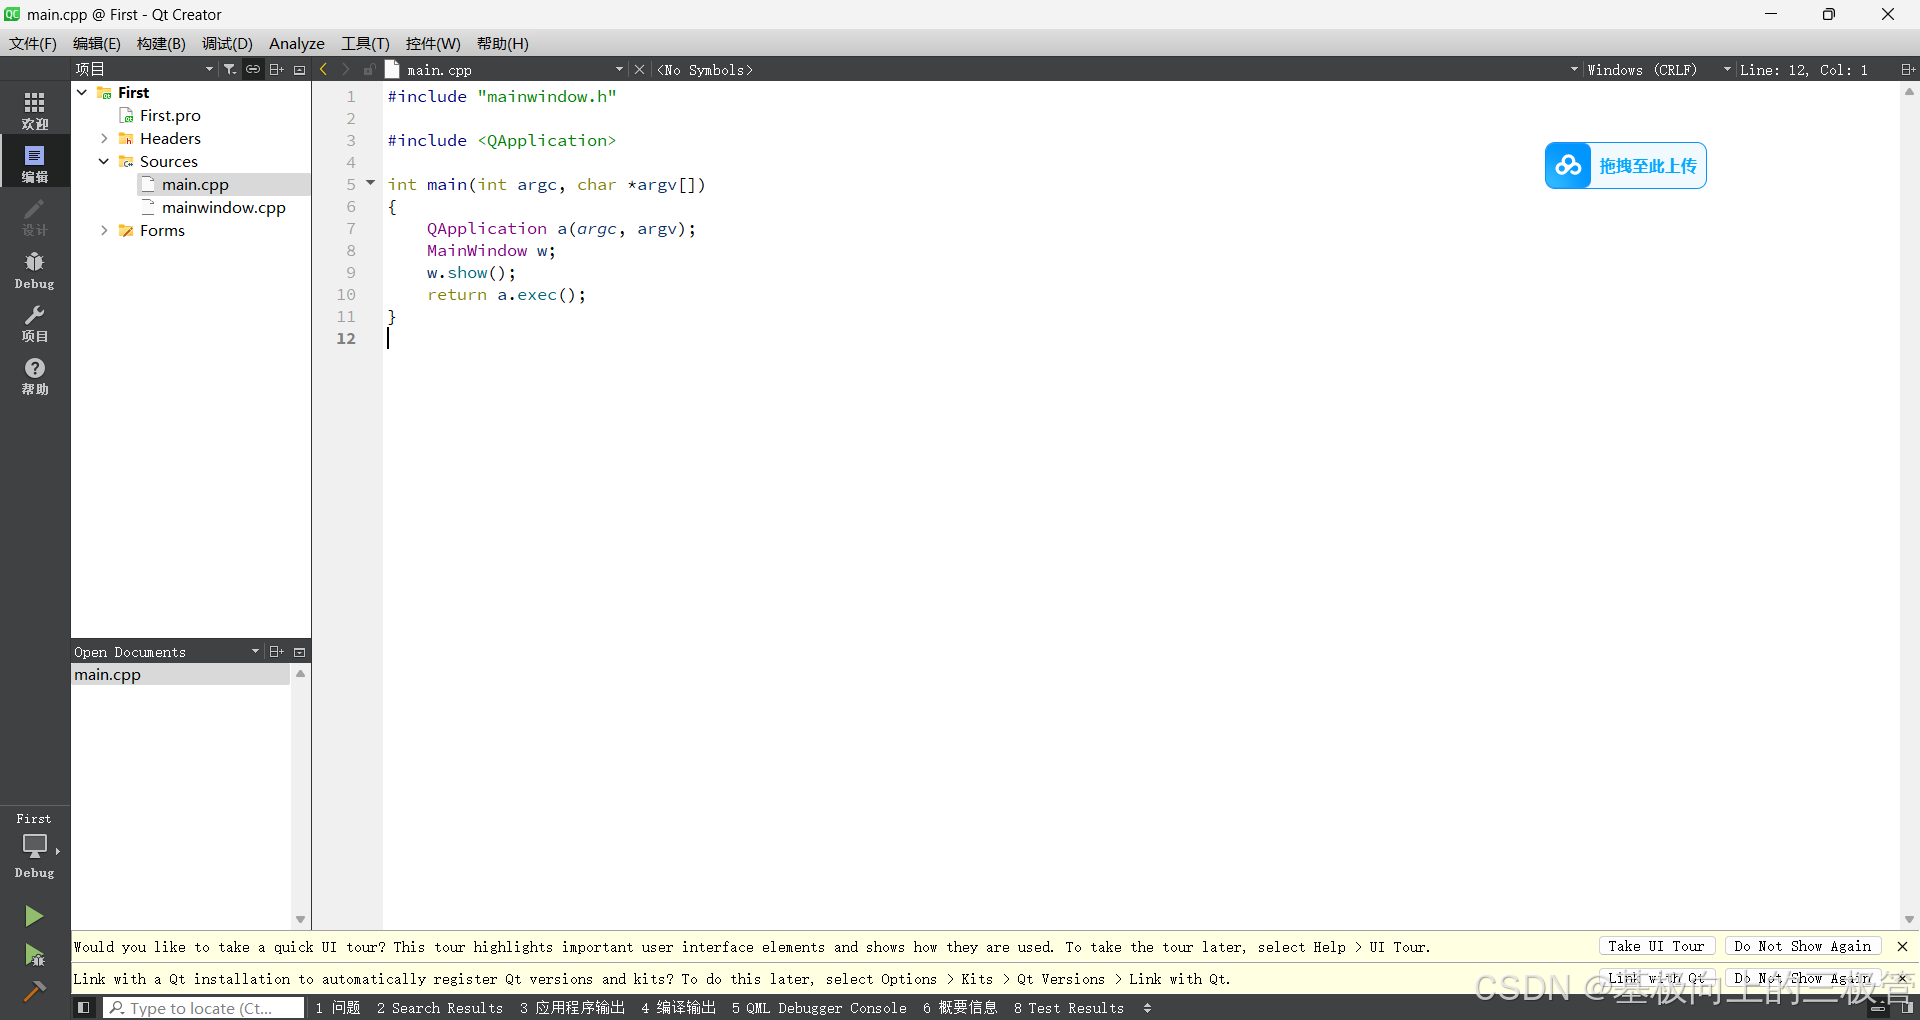This screenshot has height=1020, width=1920.
Task: Open the Help (帮助) mode
Action: point(35,376)
